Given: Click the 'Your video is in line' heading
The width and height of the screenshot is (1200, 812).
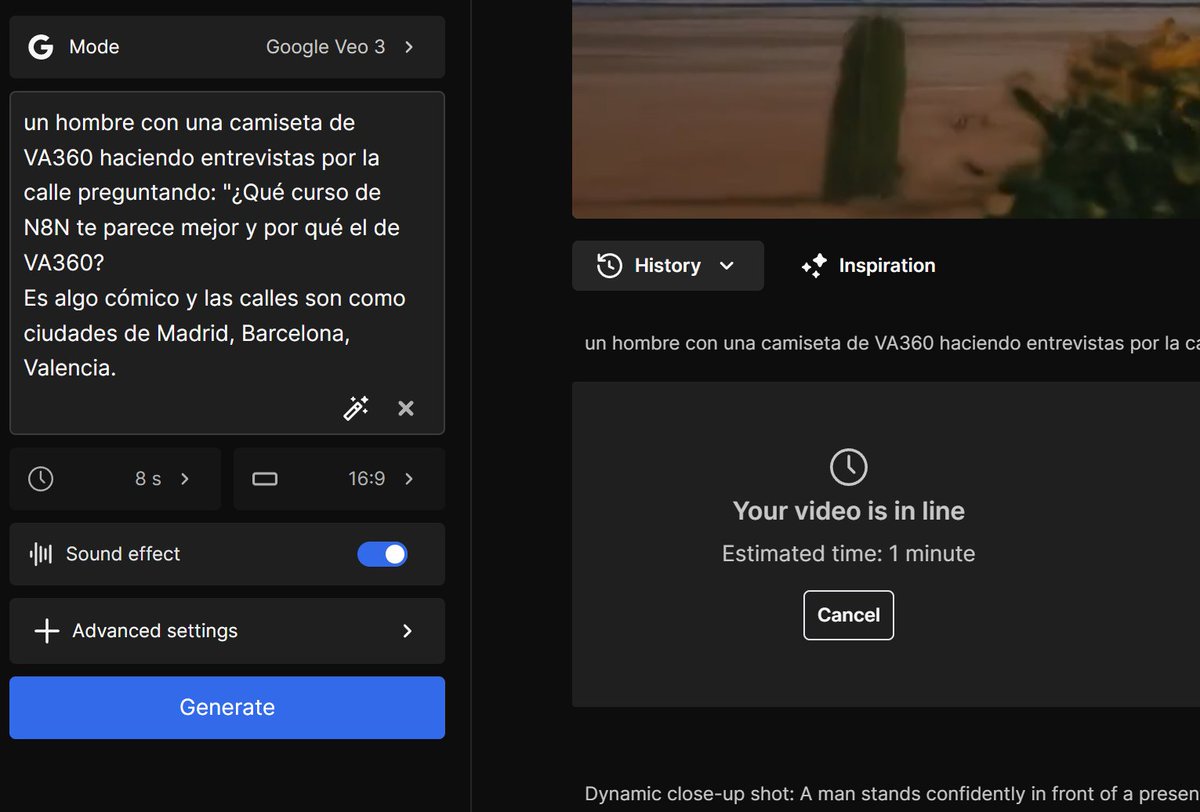Looking at the screenshot, I should (848, 511).
